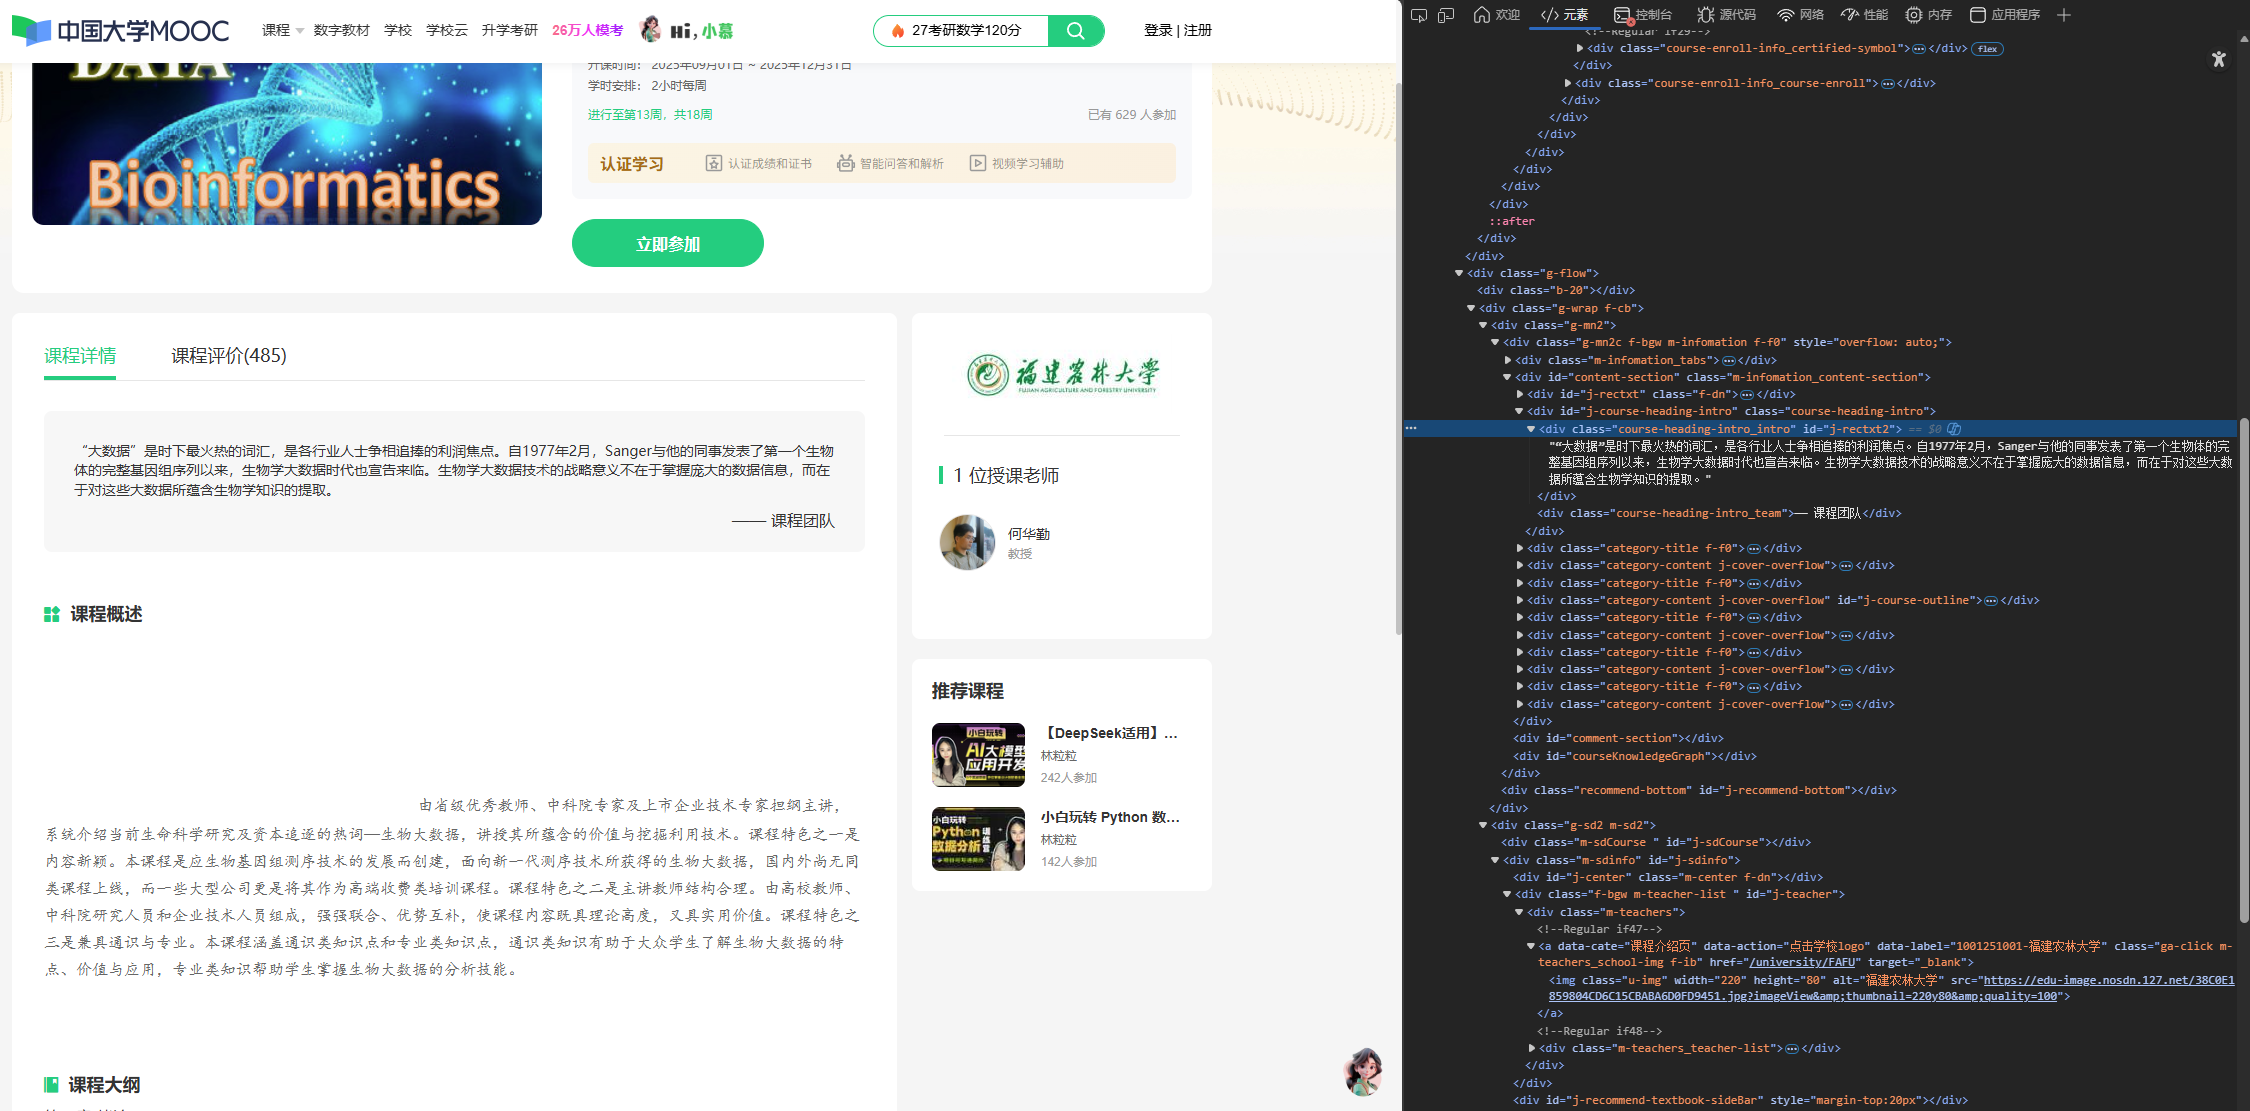This screenshot has width=2250, height=1111.
Task: Open the 性能 performance panel
Action: pyautogui.click(x=1864, y=15)
